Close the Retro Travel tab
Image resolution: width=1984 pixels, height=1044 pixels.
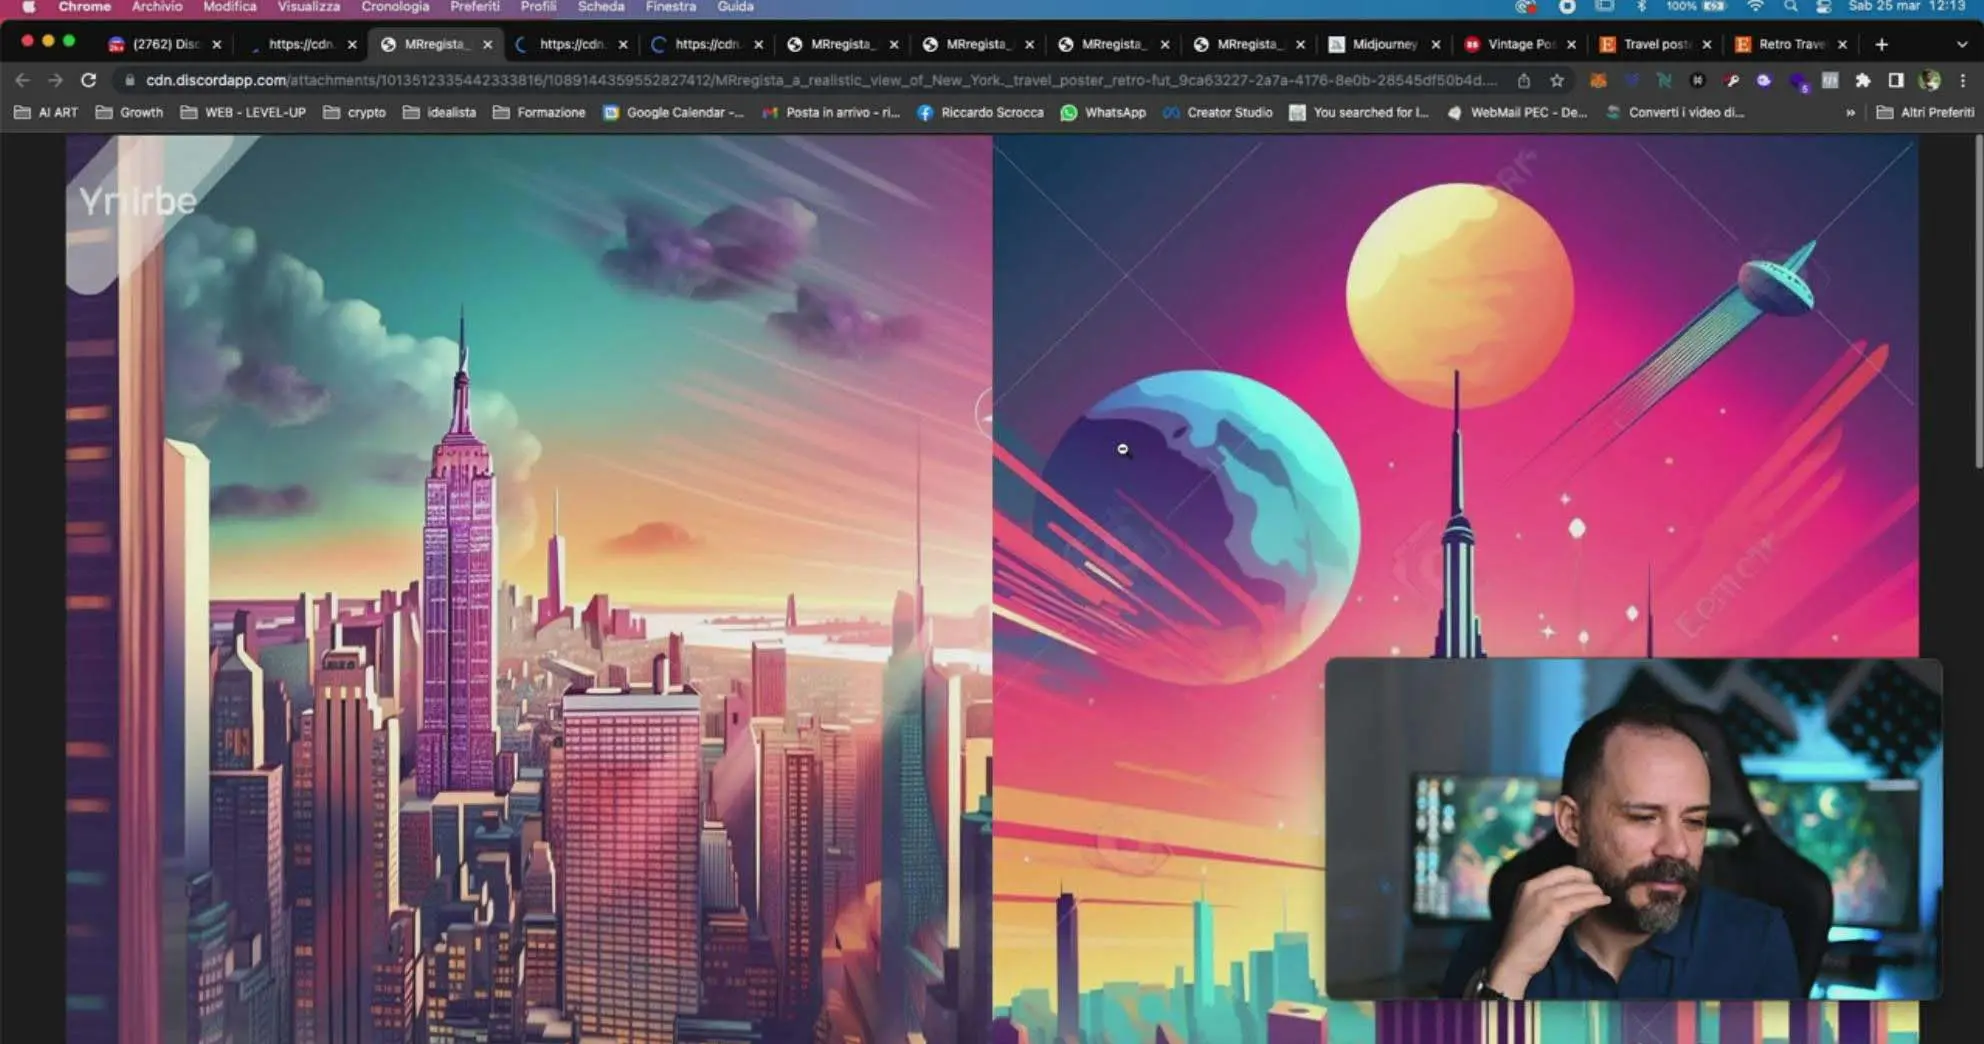(x=1842, y=44)
